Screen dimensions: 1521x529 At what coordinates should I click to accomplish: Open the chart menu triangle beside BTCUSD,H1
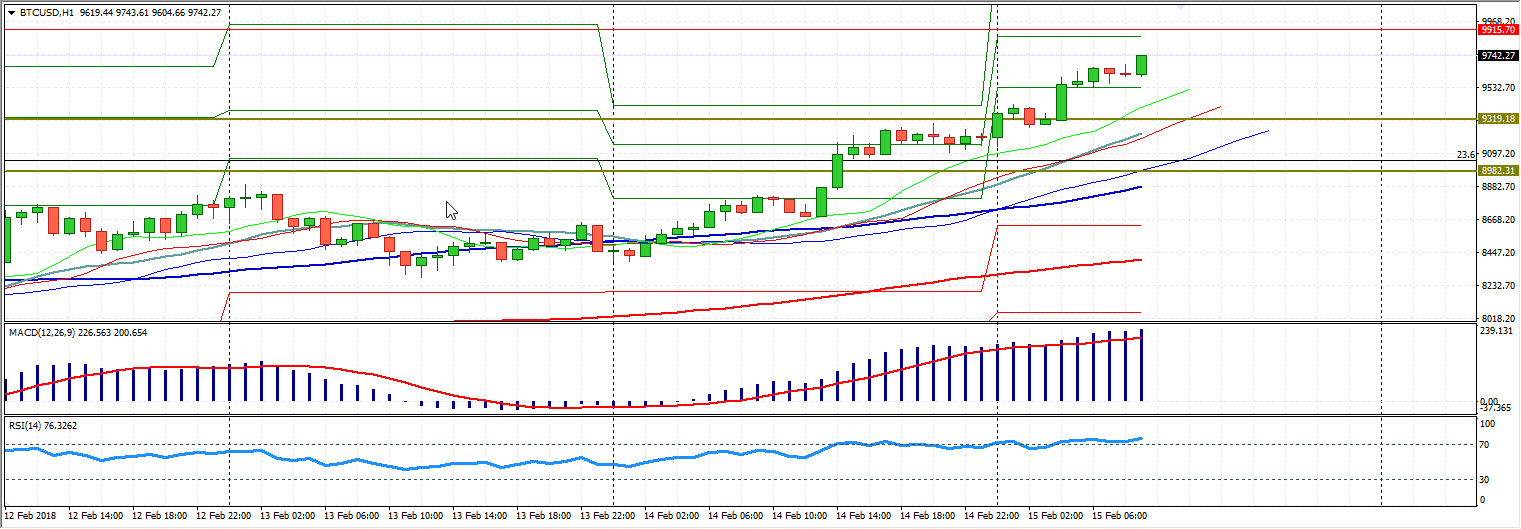click(x=11, y=13)
